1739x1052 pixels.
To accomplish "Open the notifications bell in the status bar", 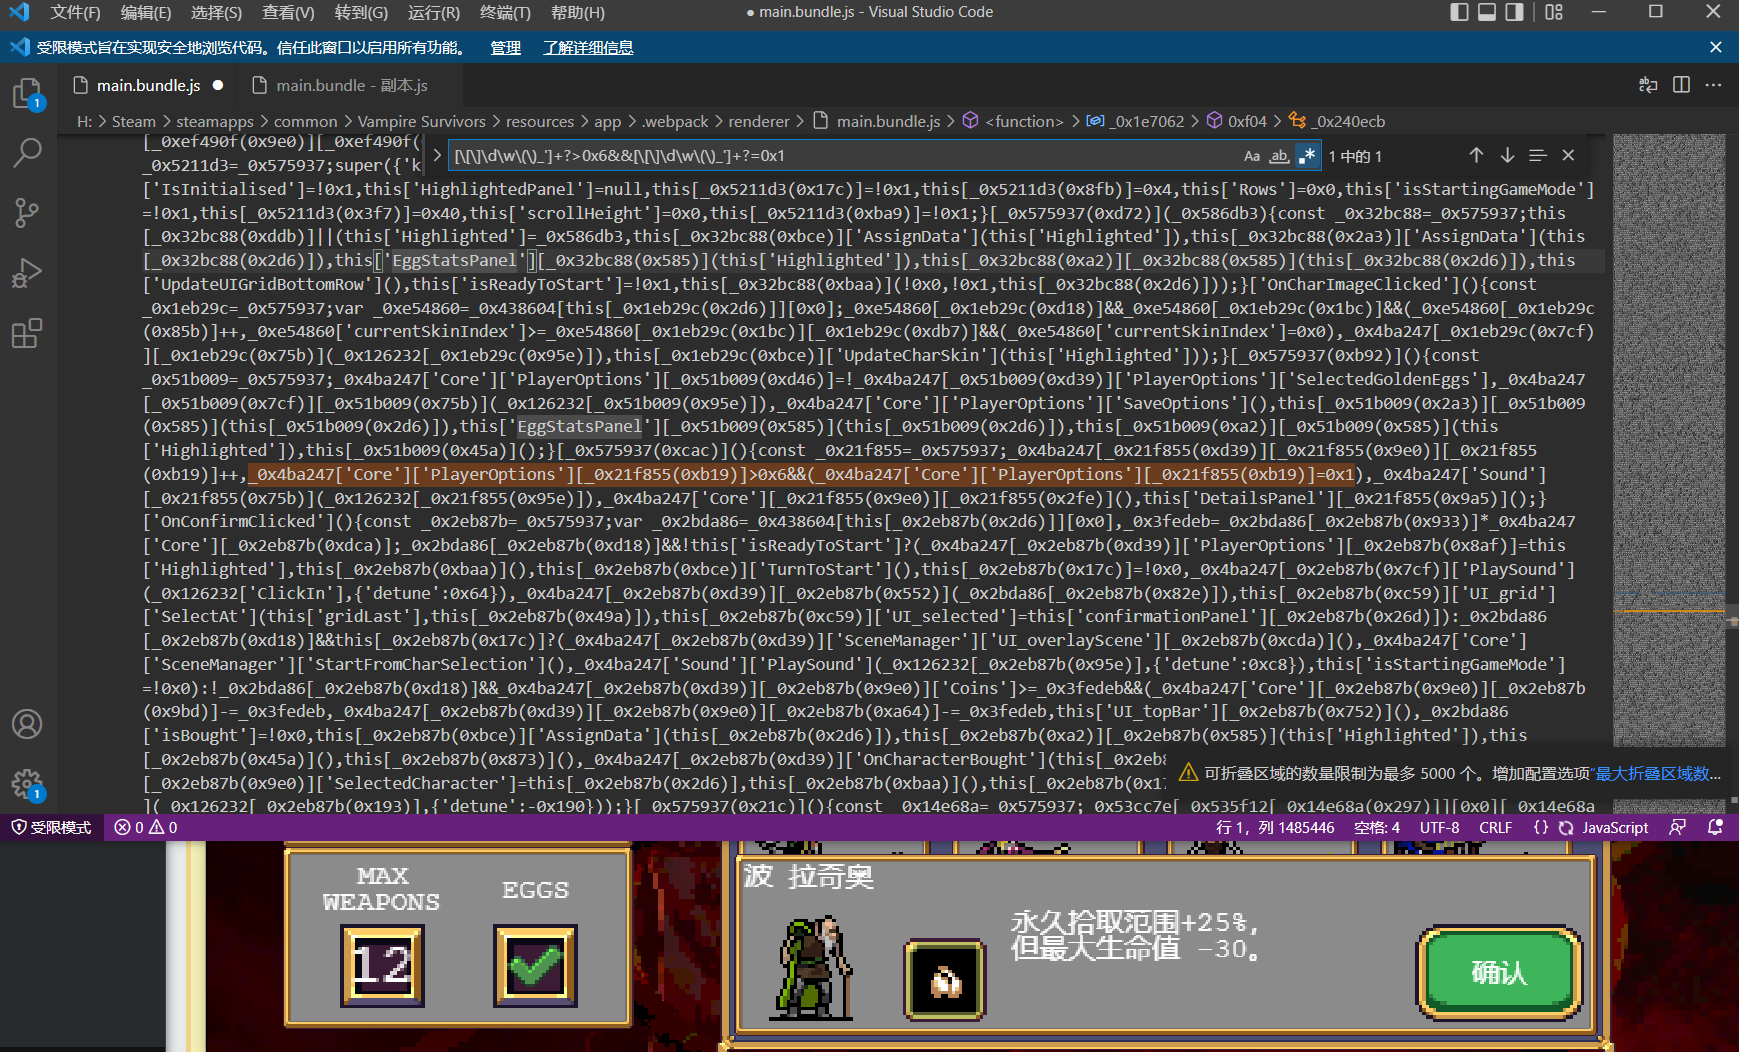I will pyautogui.click(x=1716, y=827).
